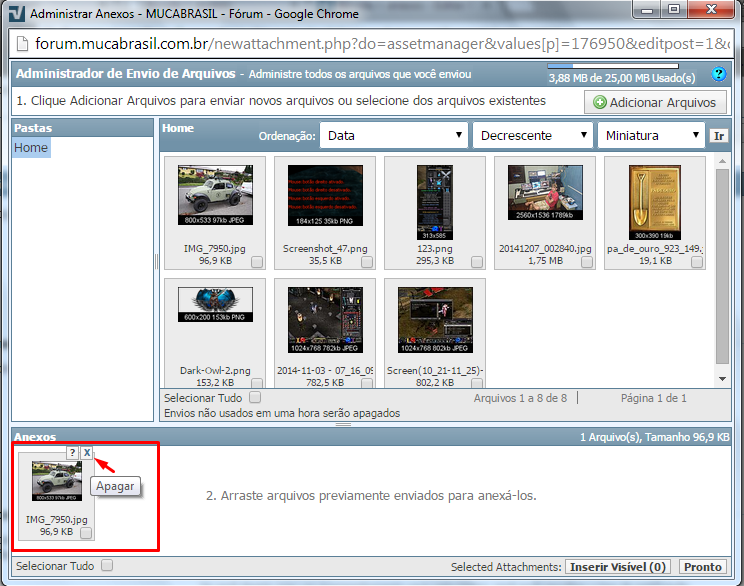Screen dimensions: 744x586
Task: Click the Pronto button
Action: [702, 567]
